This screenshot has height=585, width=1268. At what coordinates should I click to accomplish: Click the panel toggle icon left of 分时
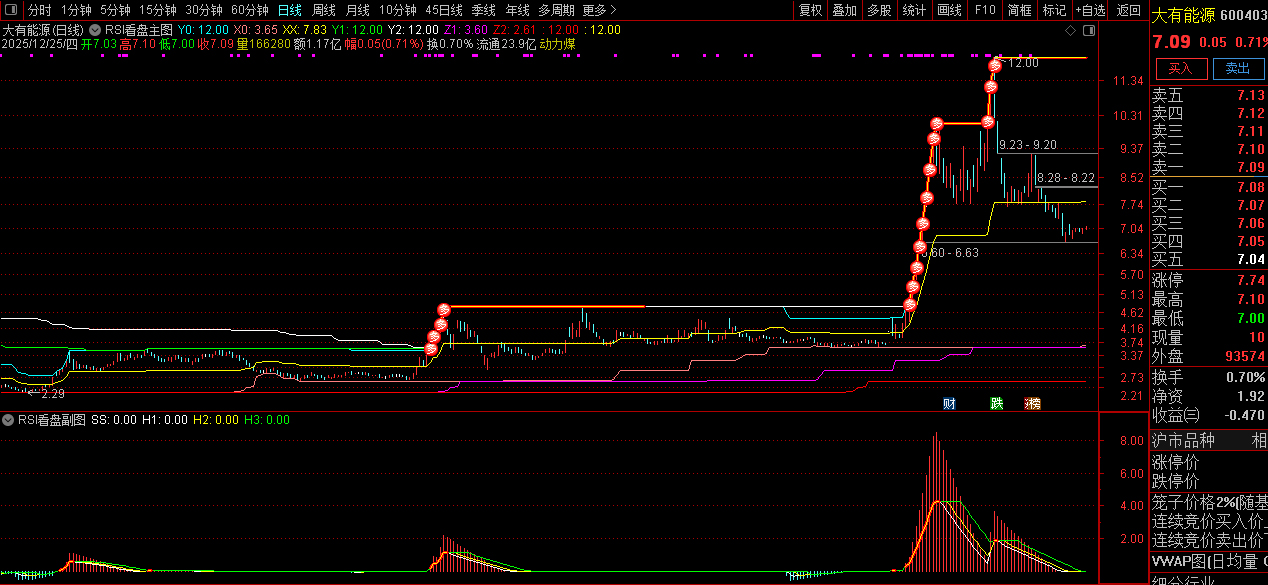coord(10,10)
